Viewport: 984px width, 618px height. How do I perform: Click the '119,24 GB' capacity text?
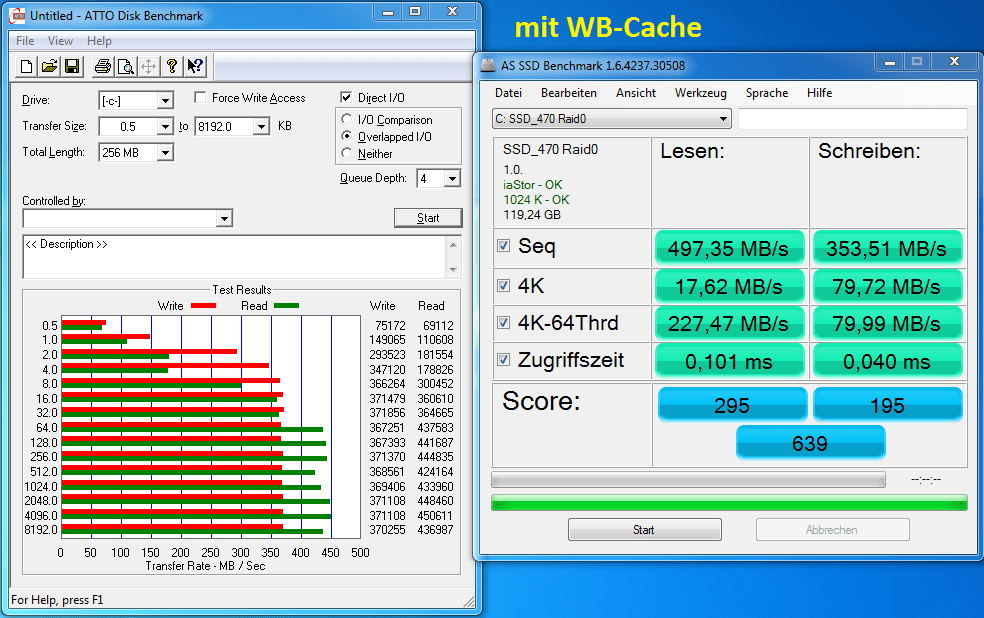pos(532,215)
